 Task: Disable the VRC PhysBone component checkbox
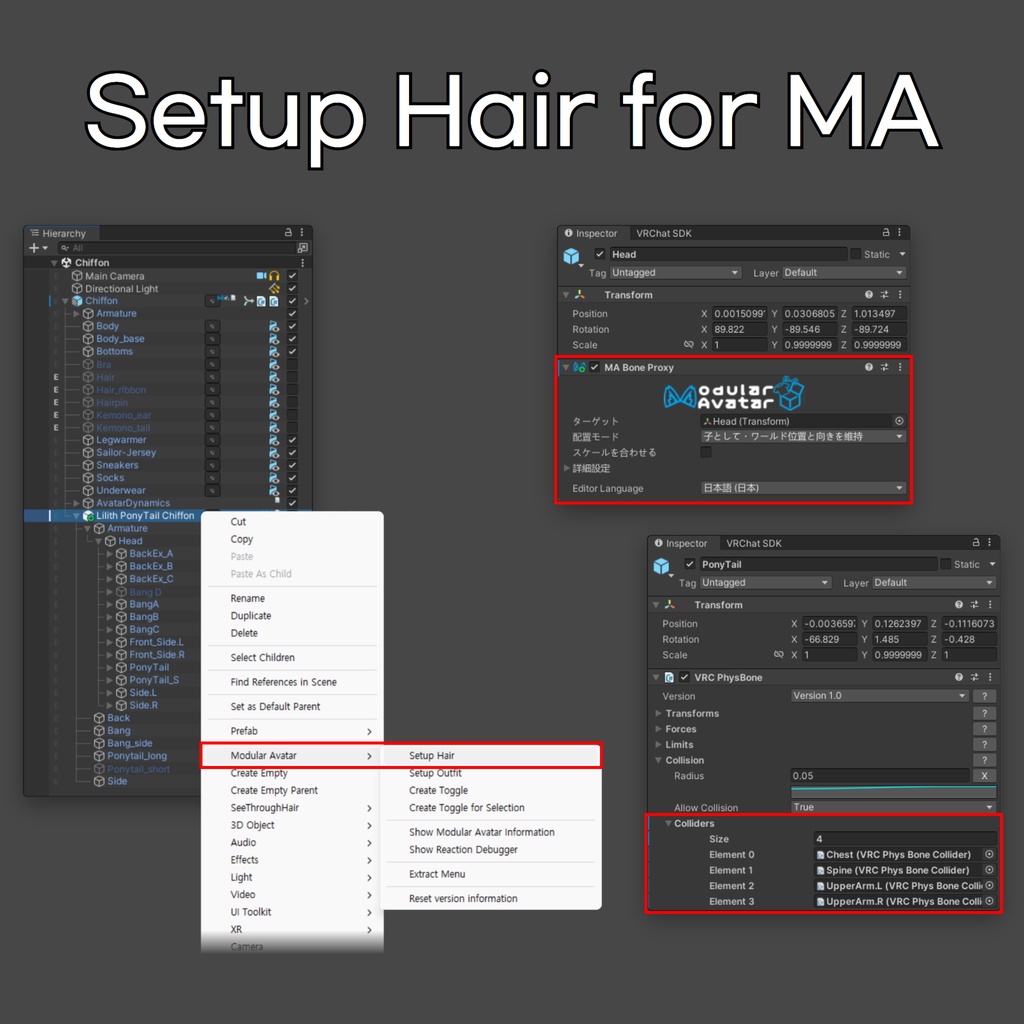pyautogui.click(x=684, y=677)
